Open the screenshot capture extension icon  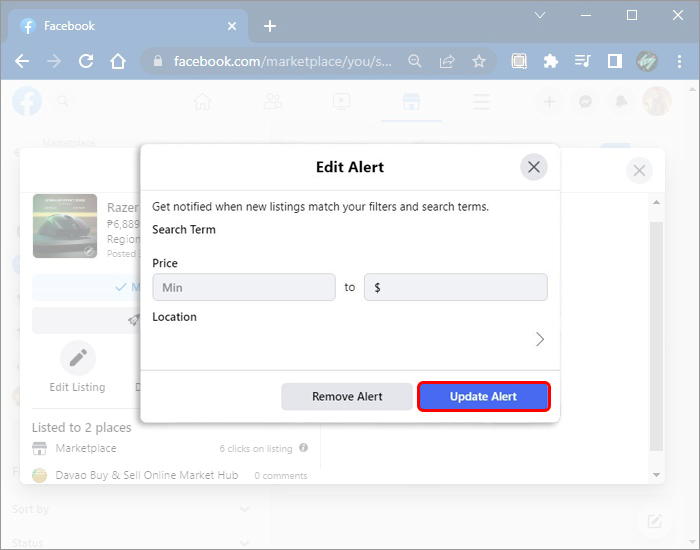tap(519, 61)
